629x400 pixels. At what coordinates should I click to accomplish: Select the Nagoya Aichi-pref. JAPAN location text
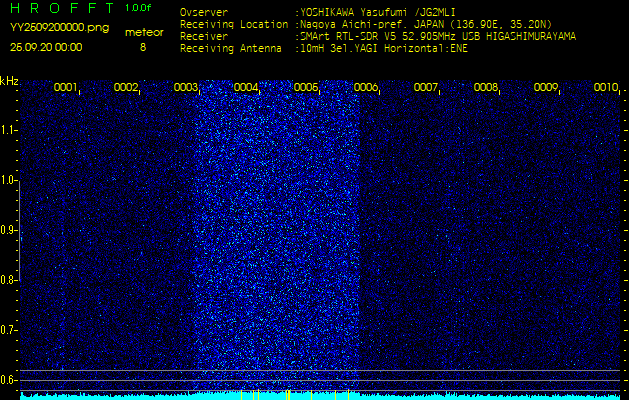click(426, 24)
